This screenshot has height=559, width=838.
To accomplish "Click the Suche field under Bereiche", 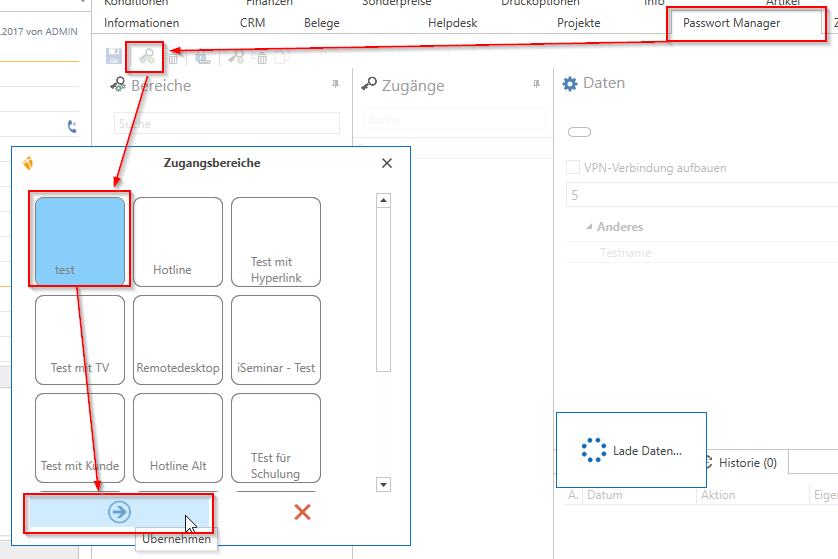I will coord(226,123).
